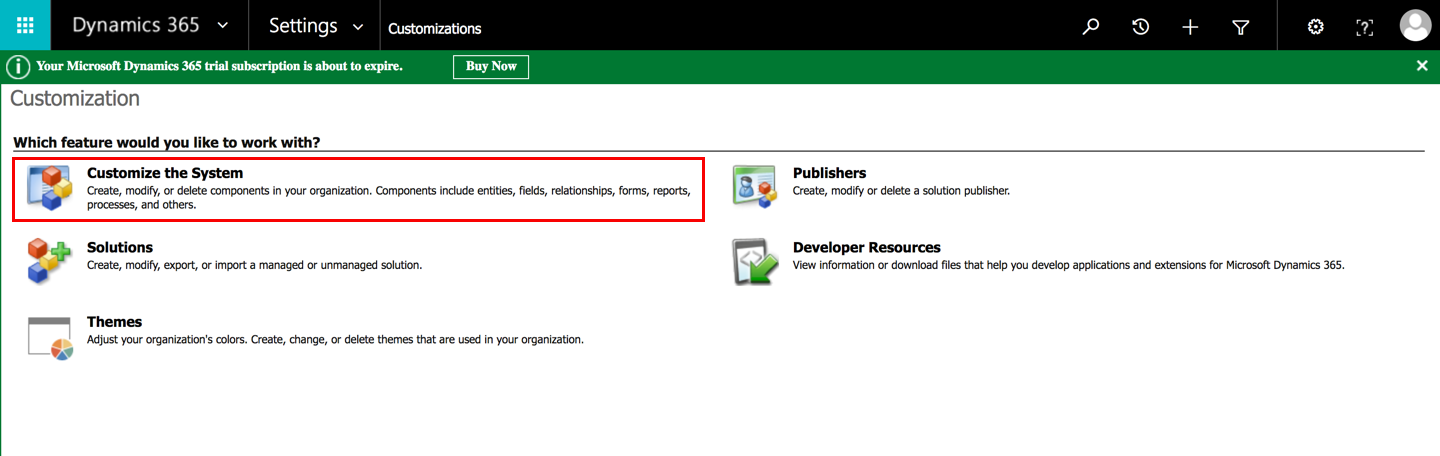
Task: Open the app launcher waffle icon
Action: [25, 25]
